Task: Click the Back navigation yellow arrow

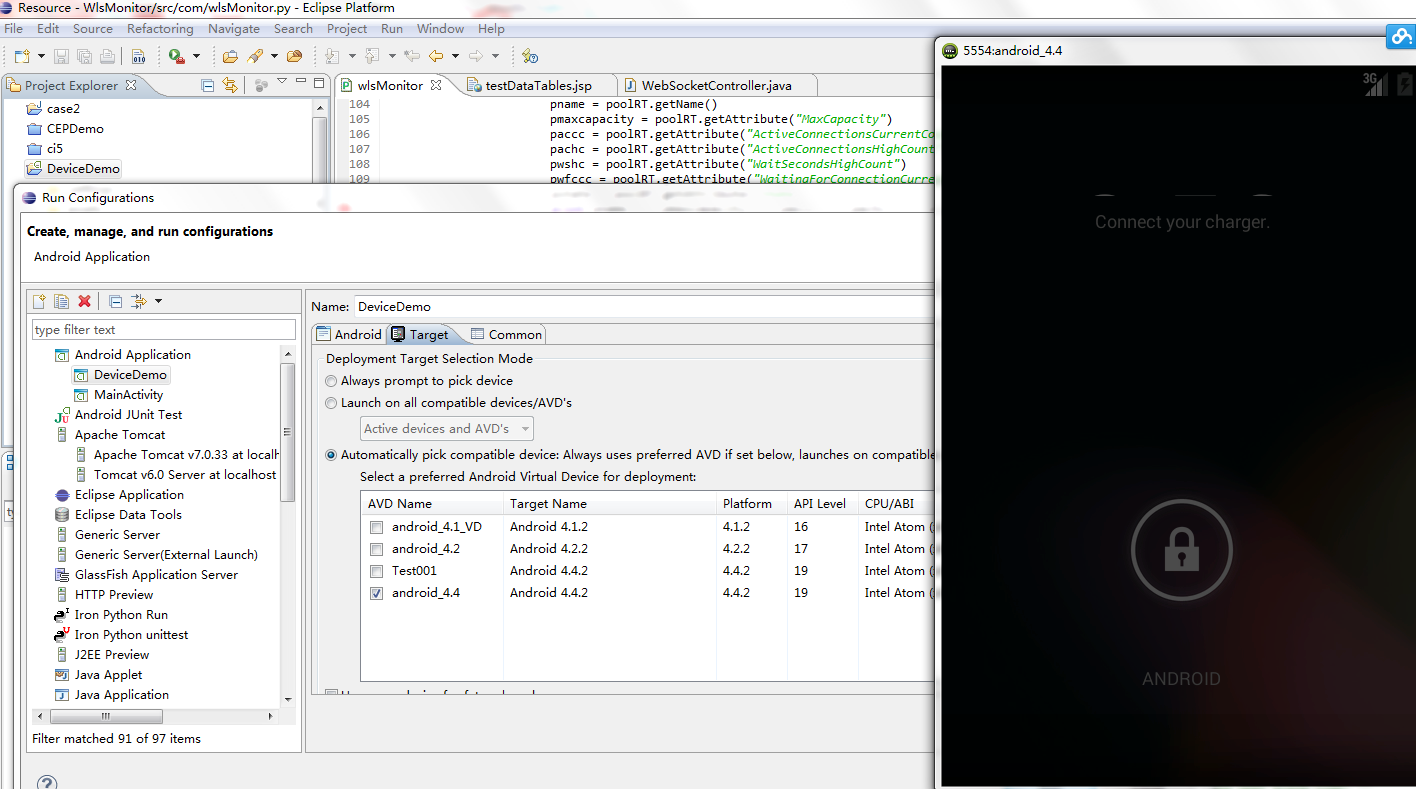Action: [x=436, y=56]
